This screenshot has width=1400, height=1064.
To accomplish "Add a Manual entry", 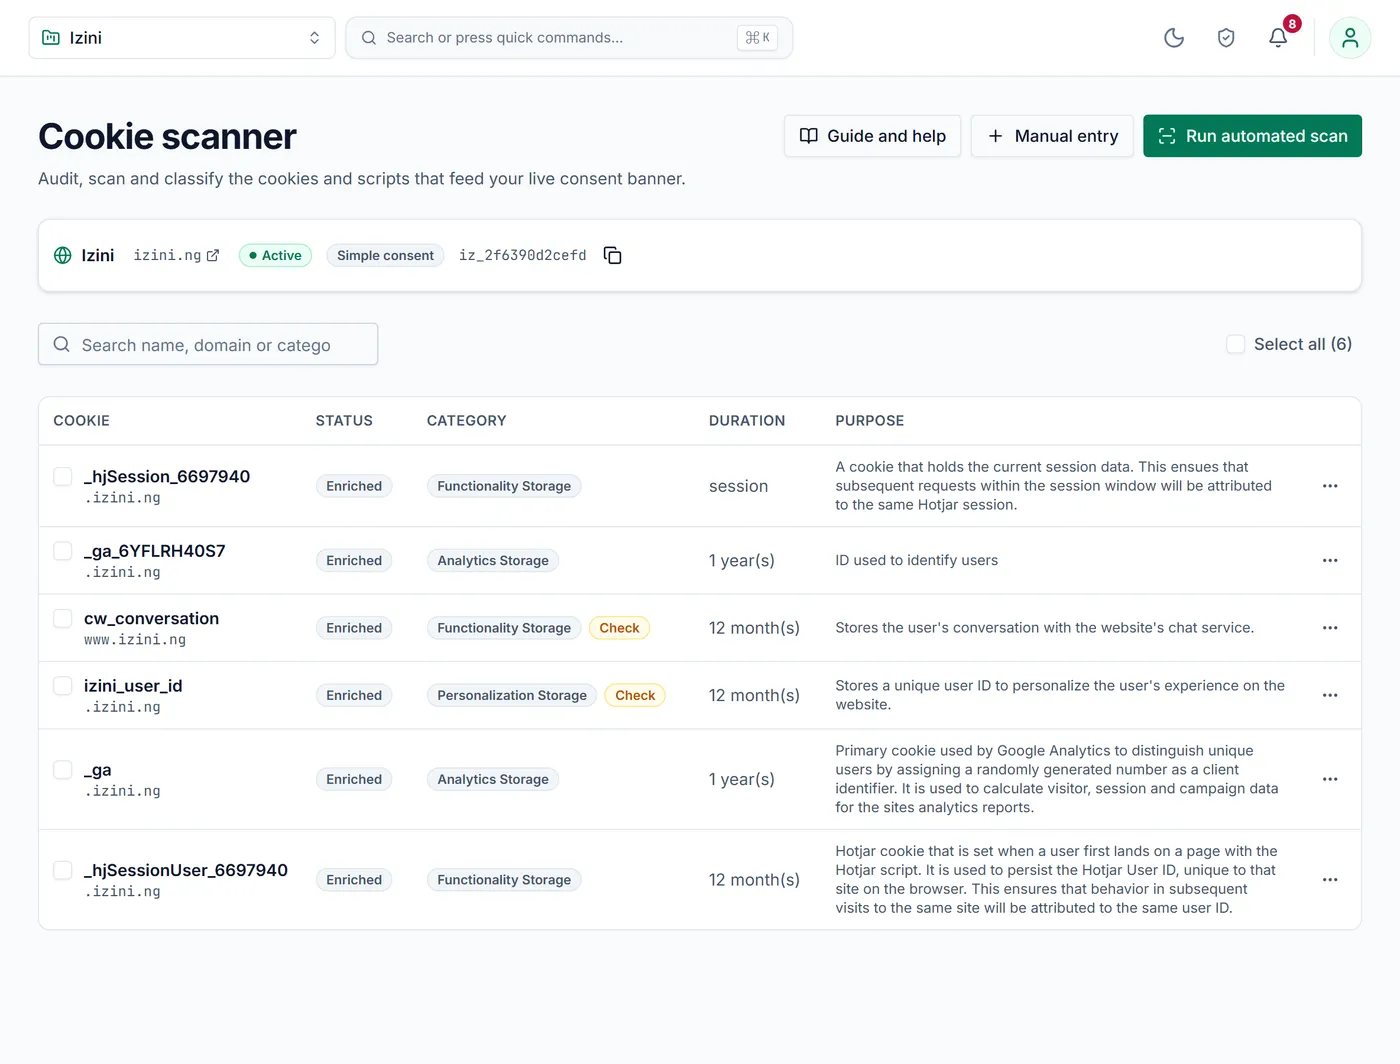I will coord(1052,136).
